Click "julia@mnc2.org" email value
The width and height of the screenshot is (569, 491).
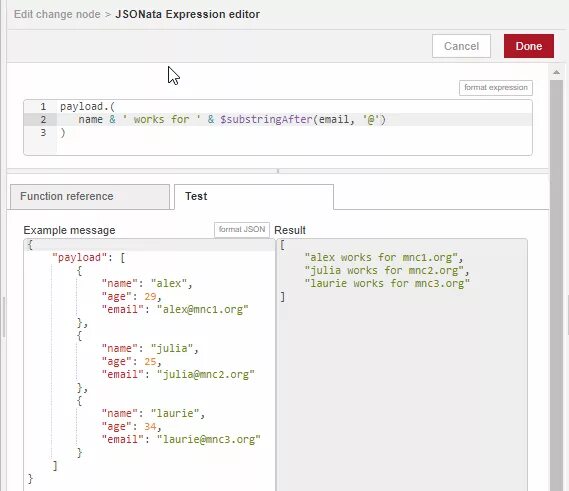point(206,375)
